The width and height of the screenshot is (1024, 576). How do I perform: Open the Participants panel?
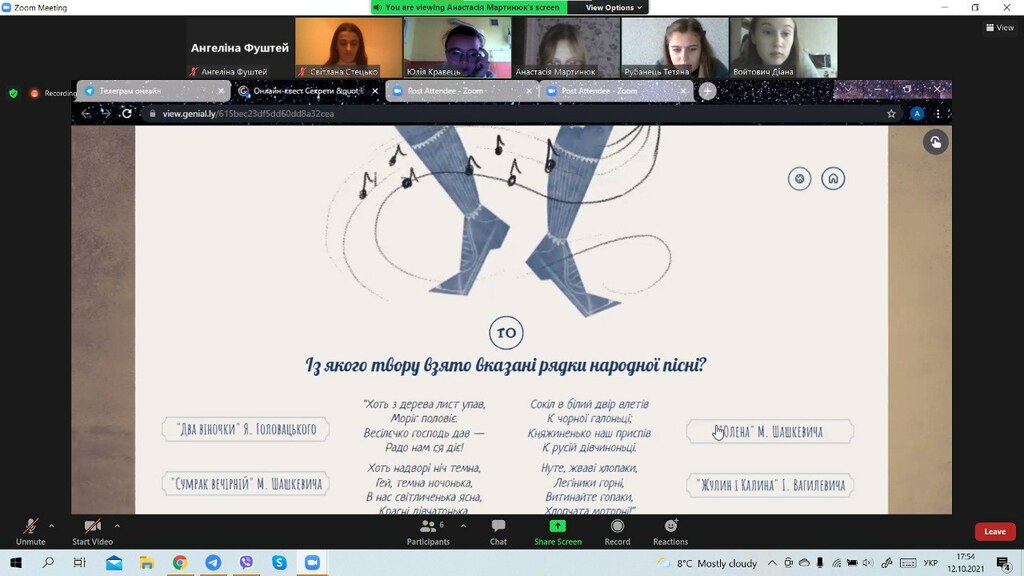[x=428, y=532]
